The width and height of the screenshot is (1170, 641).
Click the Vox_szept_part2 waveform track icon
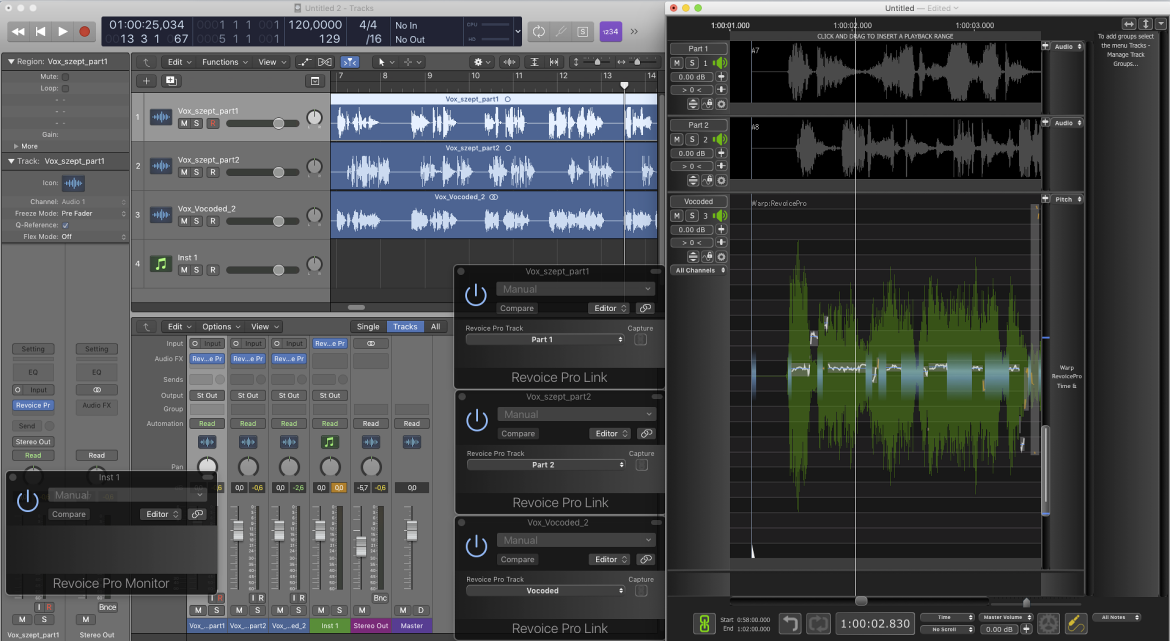pos(160,166)
